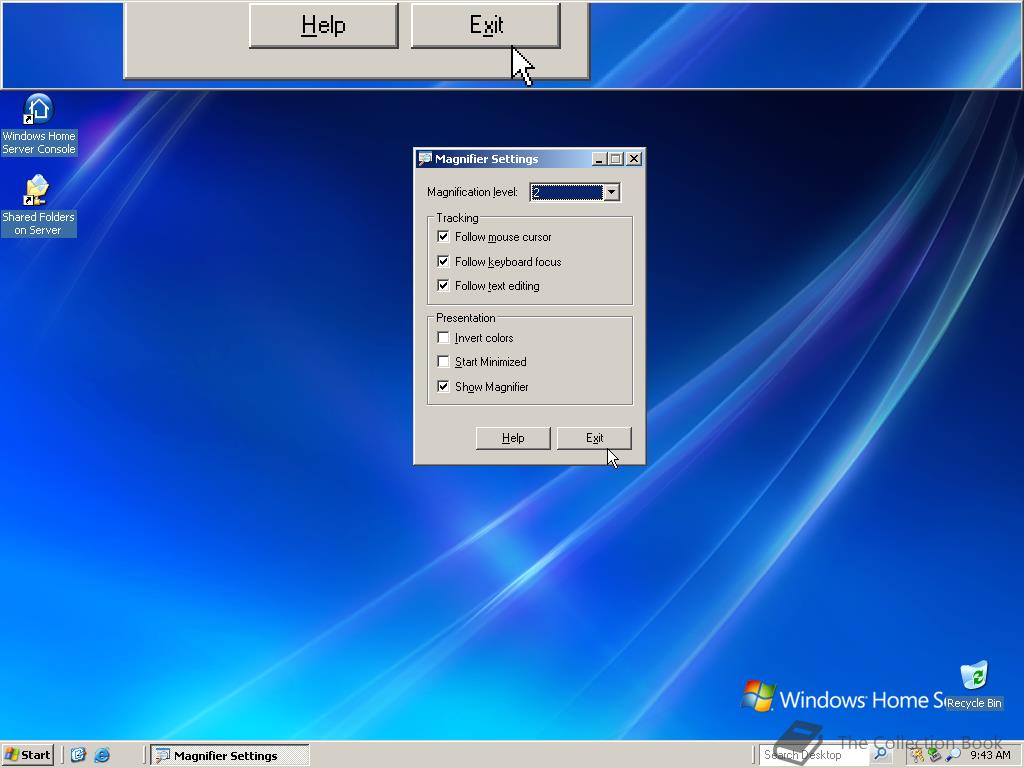Minimize the Magnifier Settings window
This screenshot has width=1024, height=768.
[x=599, y=159]
